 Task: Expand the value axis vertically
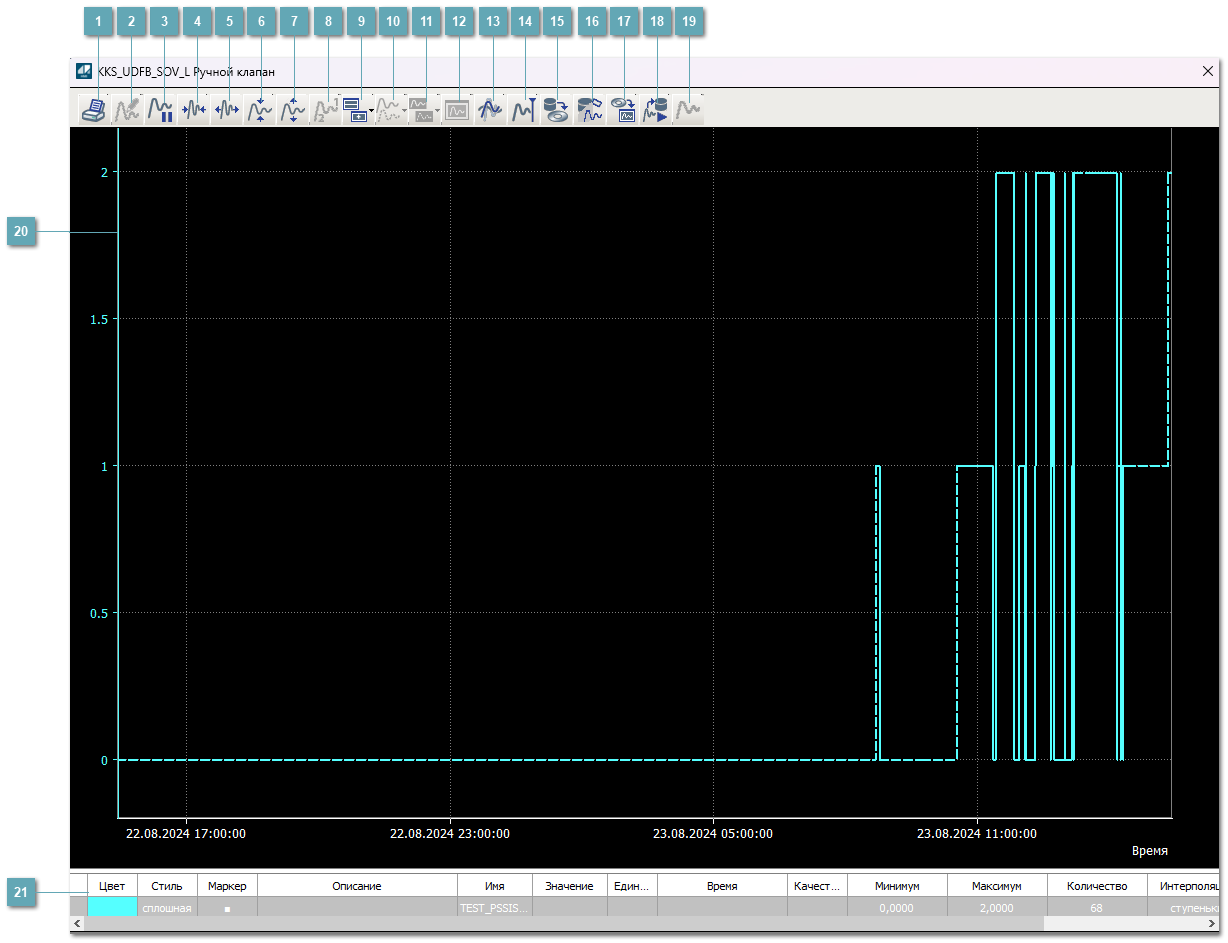click(293, 110)
